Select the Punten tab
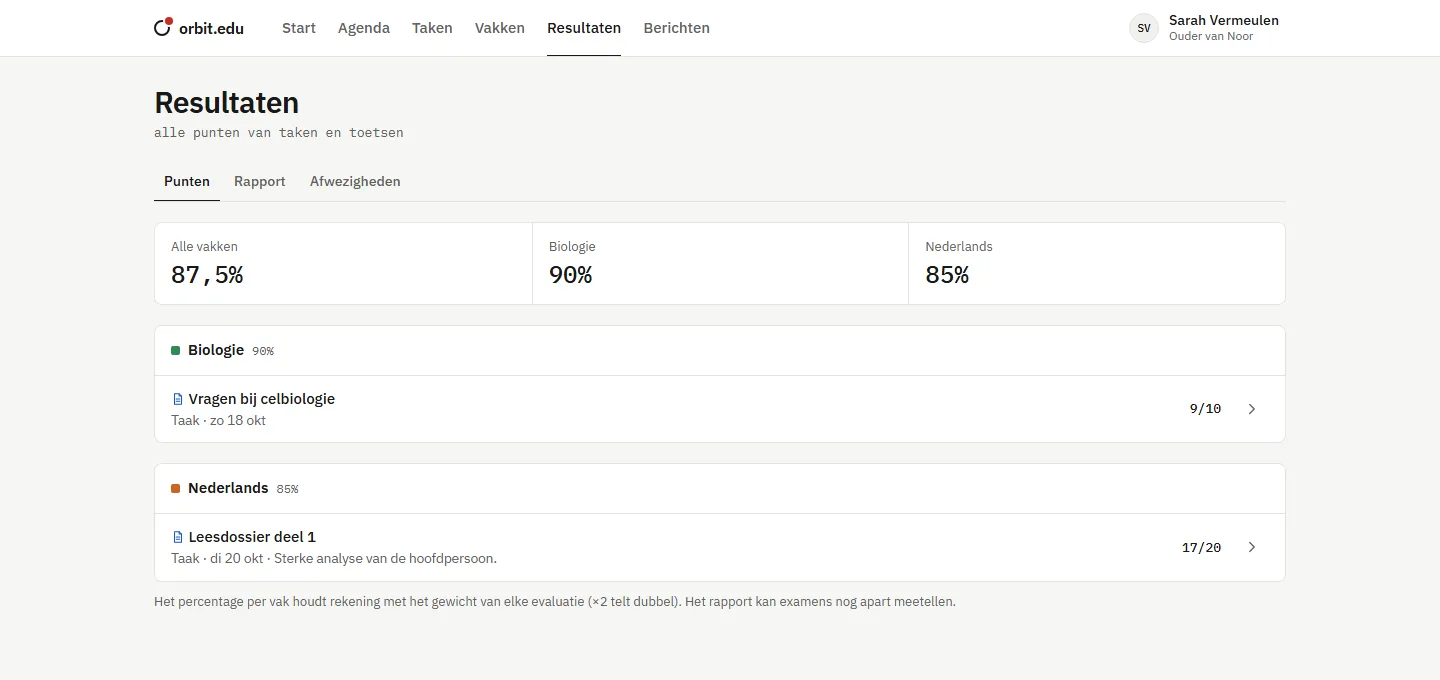The height and width of the screenshot is (680, 1440). pyautogui.click(x=187, y=181)
